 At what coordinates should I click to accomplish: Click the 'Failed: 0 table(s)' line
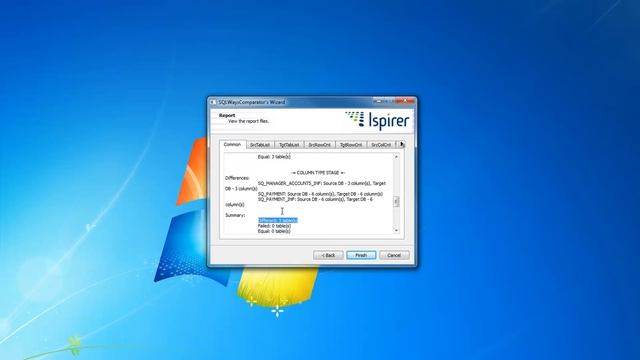pos(274,226)
